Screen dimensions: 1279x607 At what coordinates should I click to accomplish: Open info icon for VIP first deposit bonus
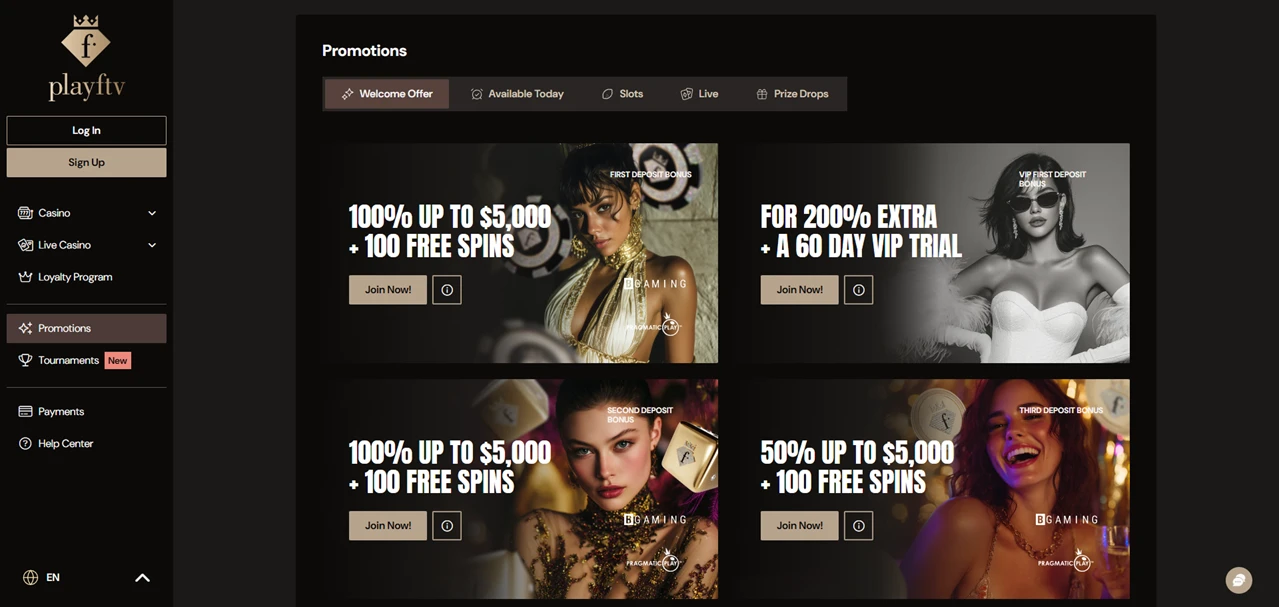[x=859, y=290]
